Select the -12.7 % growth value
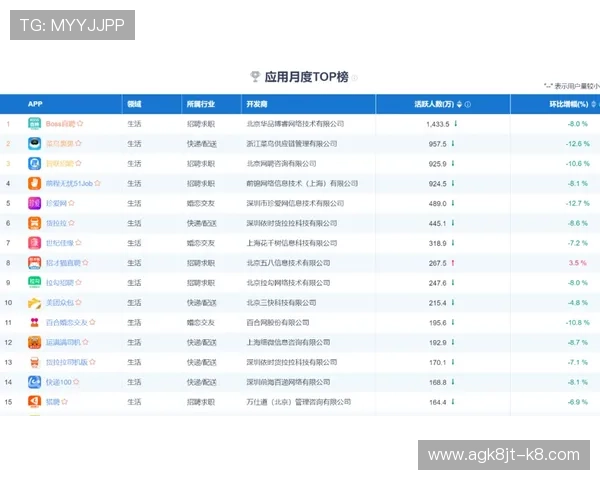The image size is (600, 480). [577, 204]
